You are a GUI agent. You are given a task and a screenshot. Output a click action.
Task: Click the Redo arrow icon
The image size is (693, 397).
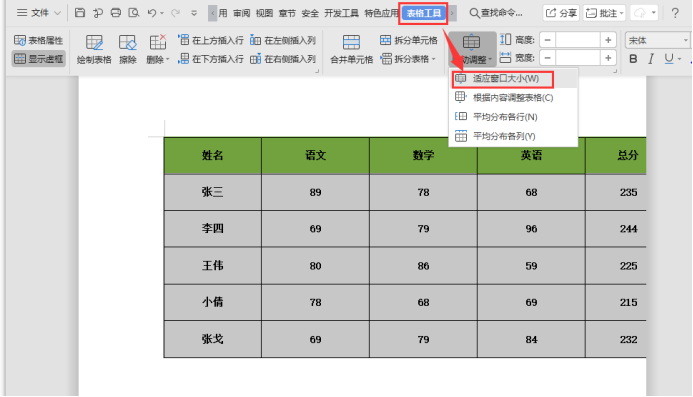[x=175, y=13]
